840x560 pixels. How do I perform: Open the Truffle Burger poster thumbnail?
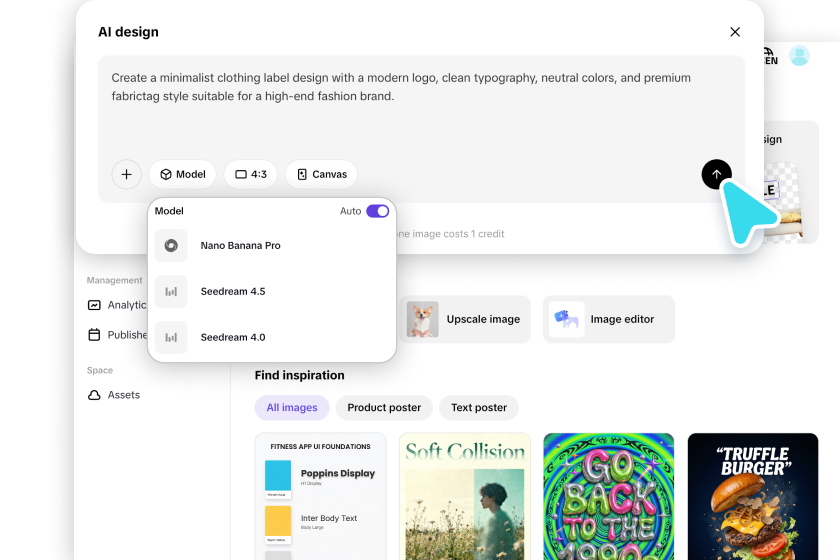[x=753, y=496]
